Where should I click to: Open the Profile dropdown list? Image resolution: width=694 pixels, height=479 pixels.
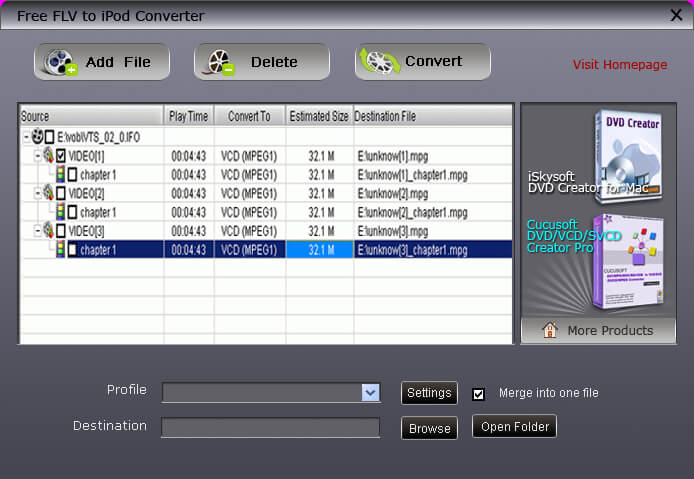point(370,393)
